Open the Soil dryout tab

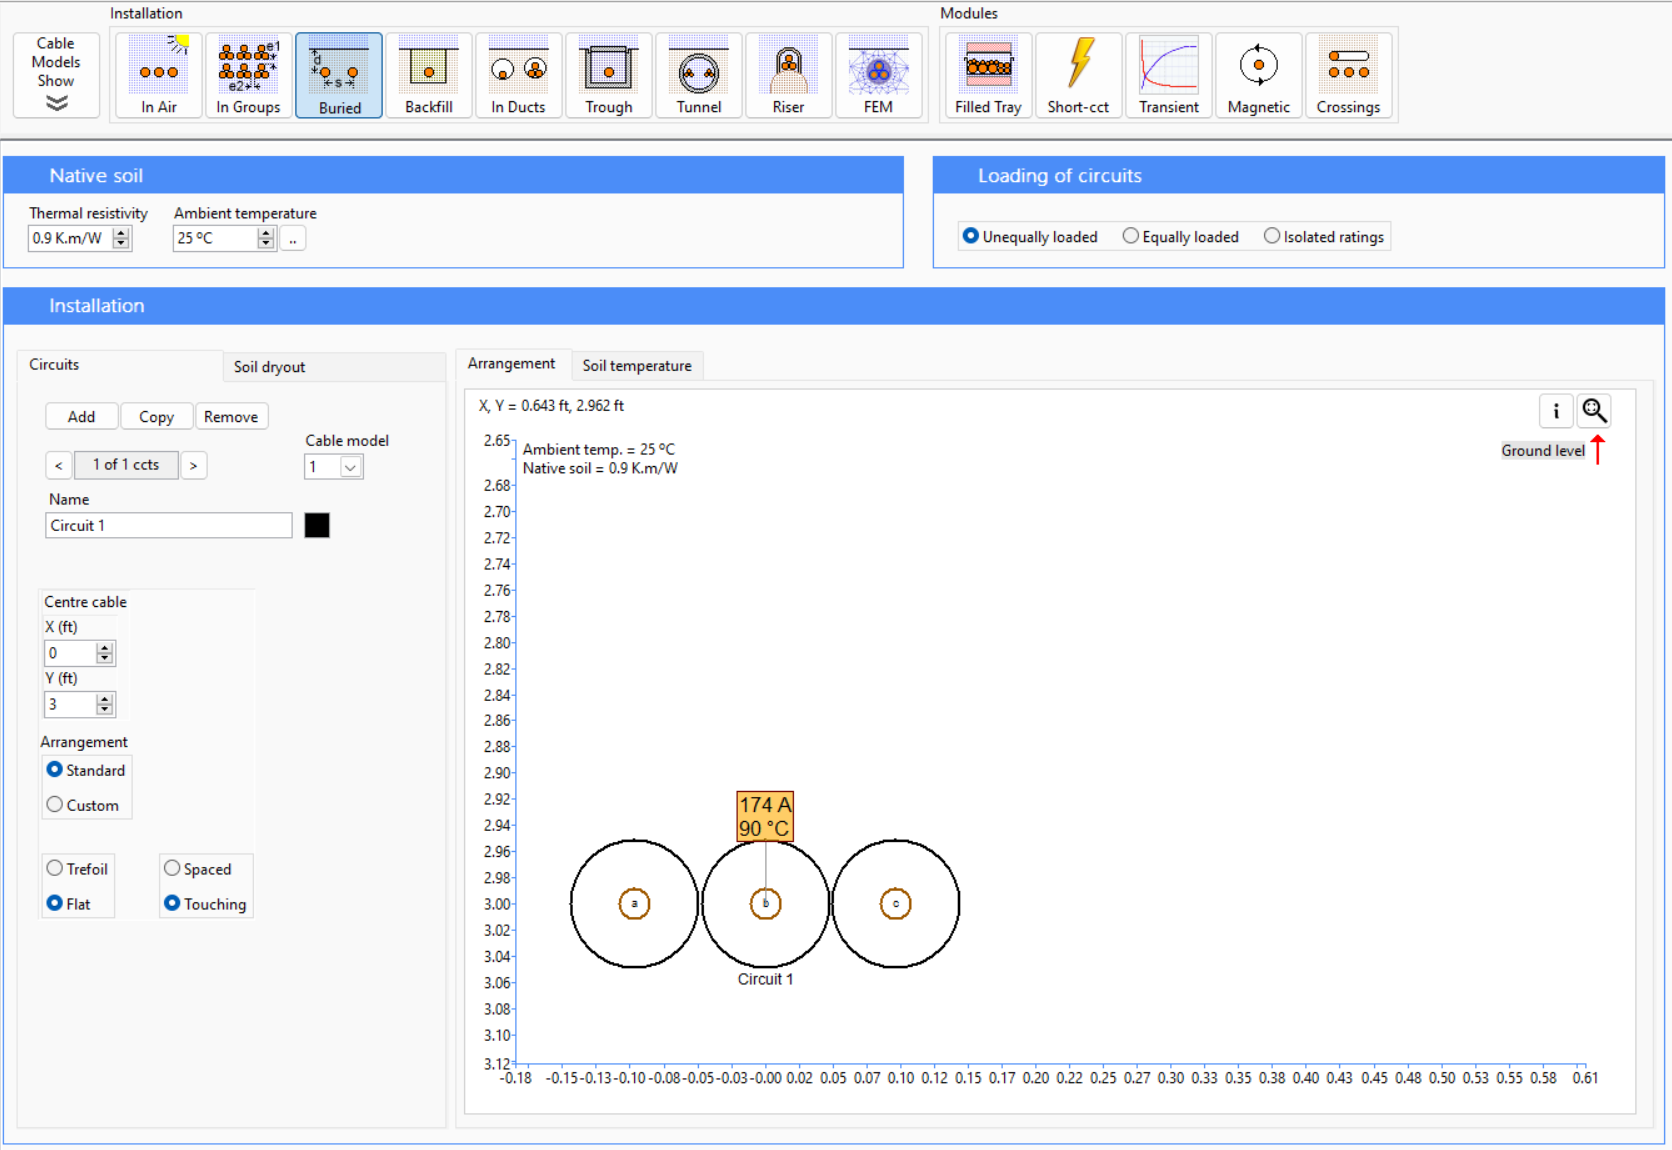270,367
